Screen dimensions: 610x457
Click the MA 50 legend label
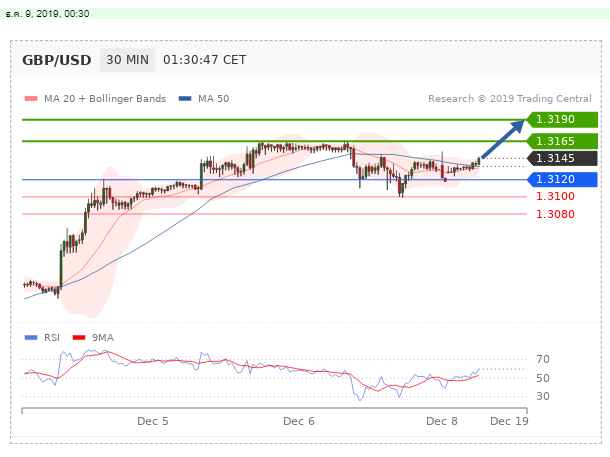214,99
